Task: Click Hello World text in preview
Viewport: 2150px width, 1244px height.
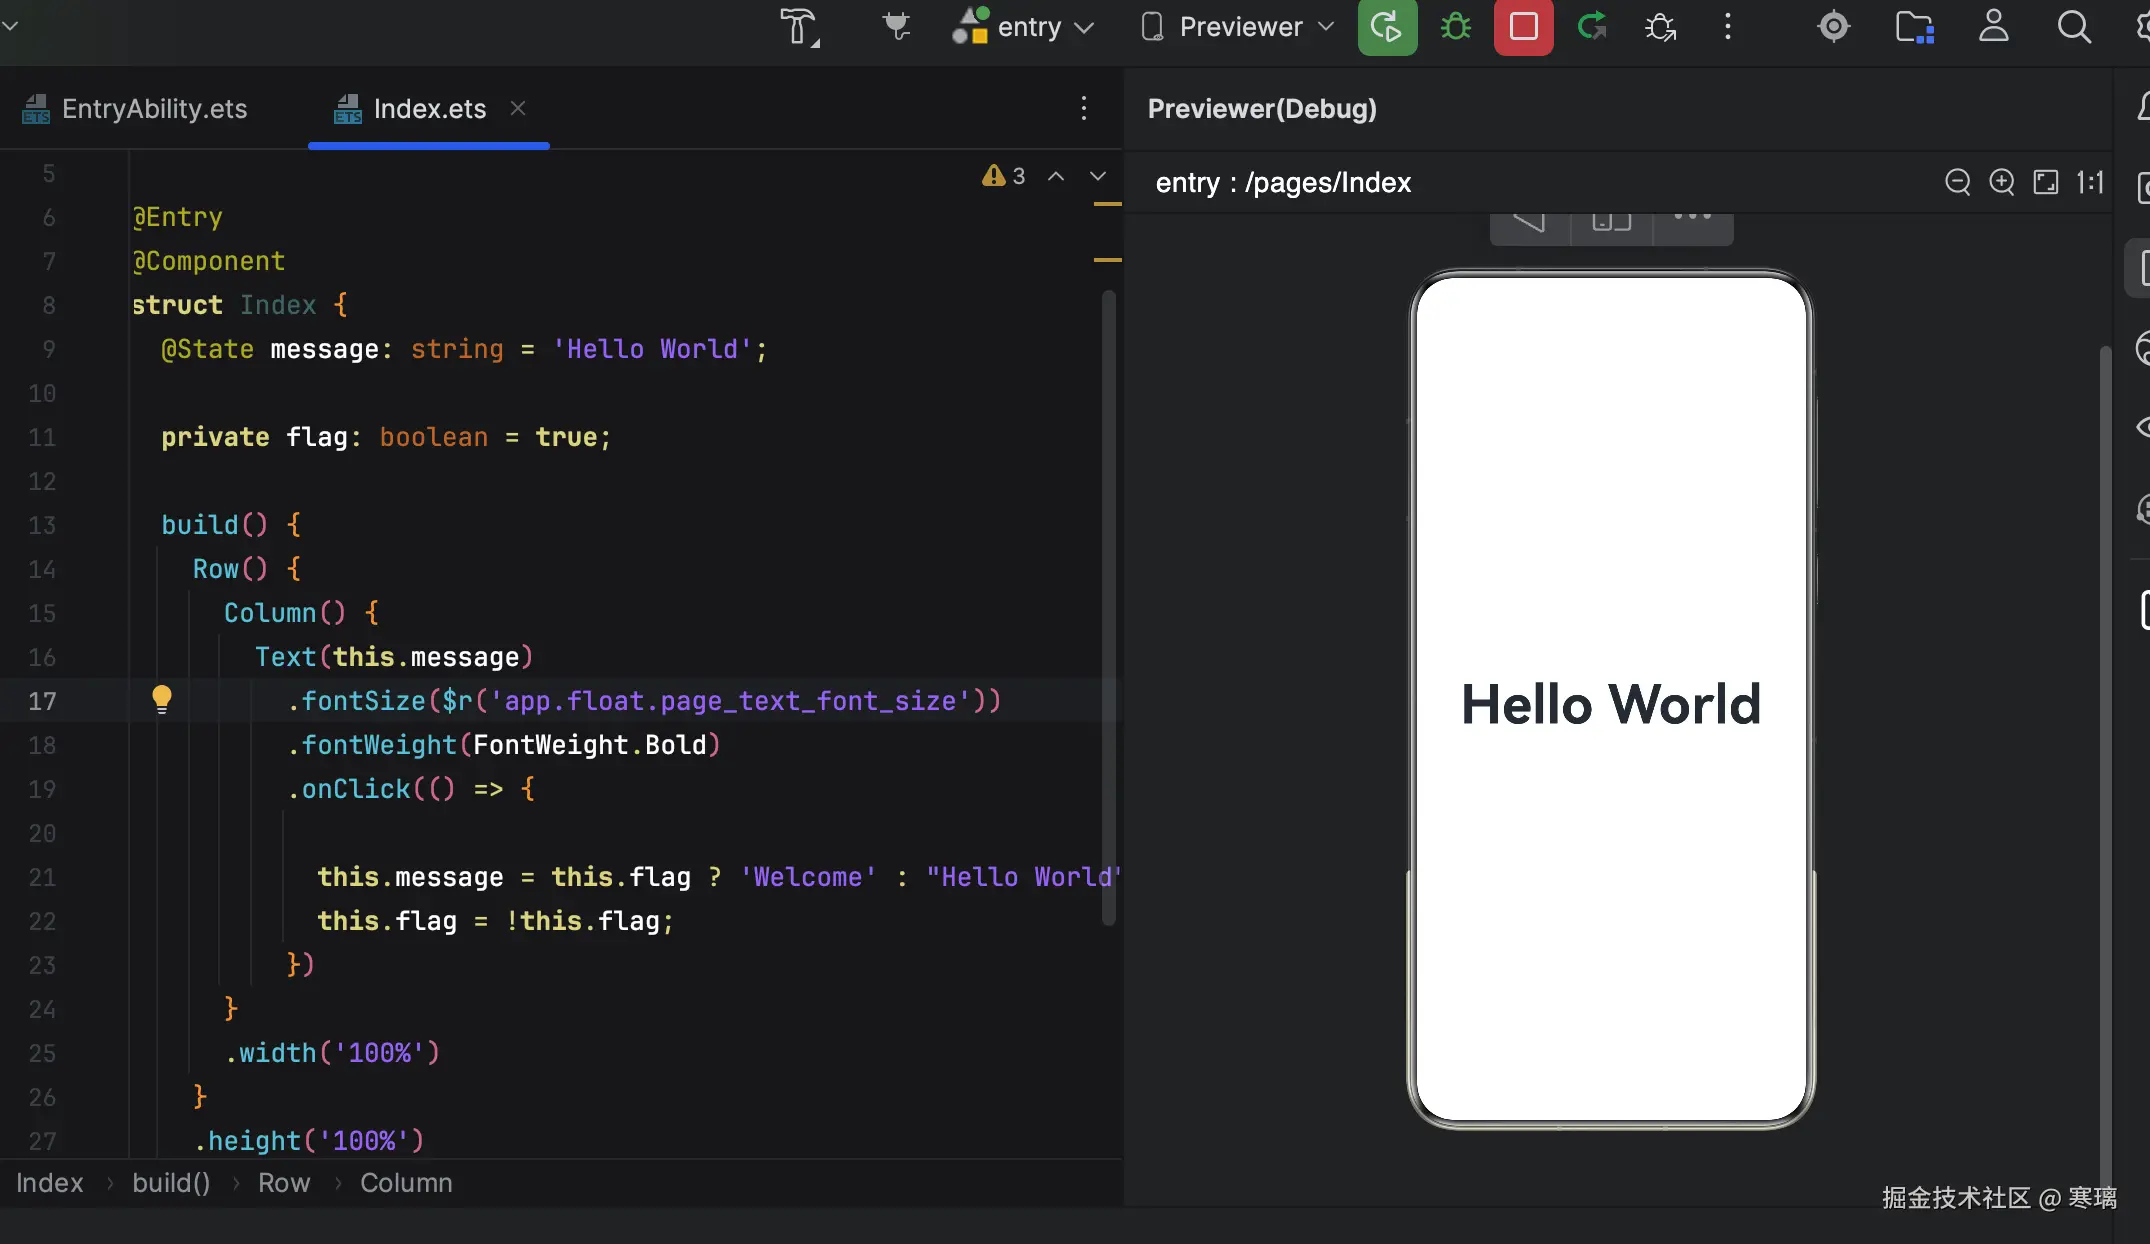Action: coord(1611,704)
